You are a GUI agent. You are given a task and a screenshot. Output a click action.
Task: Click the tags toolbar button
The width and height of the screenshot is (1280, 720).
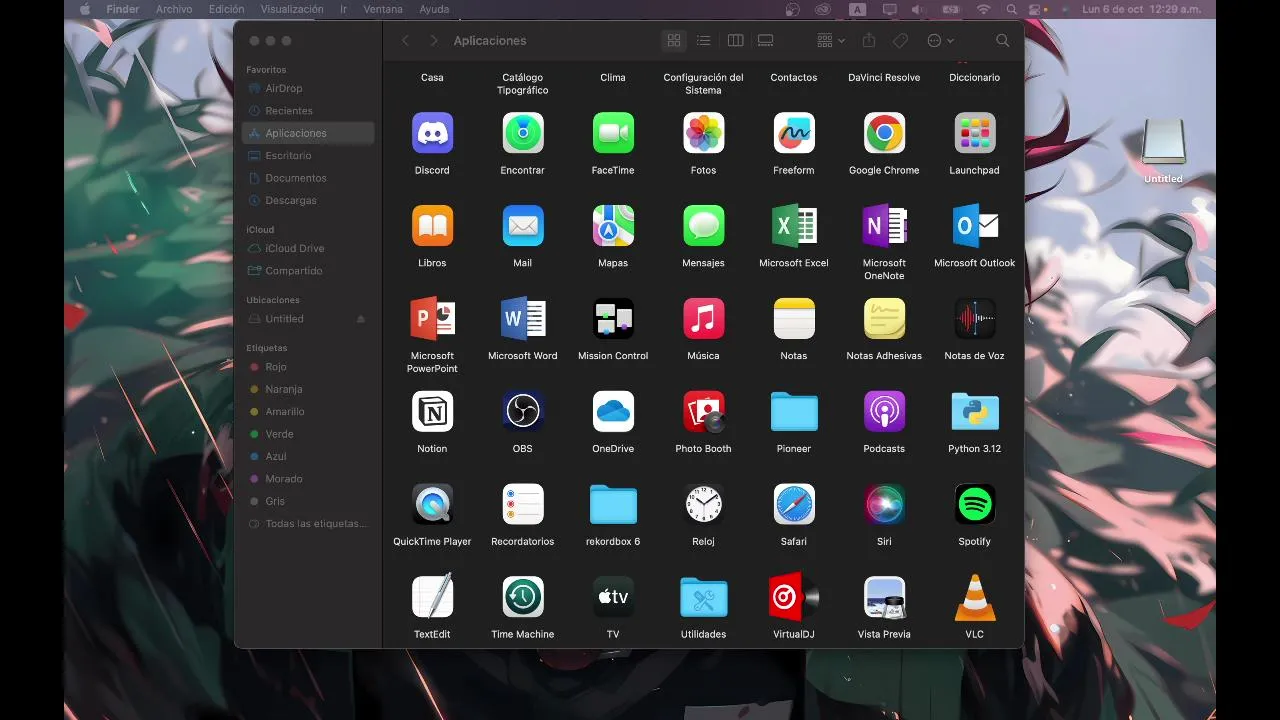[900, 41]
